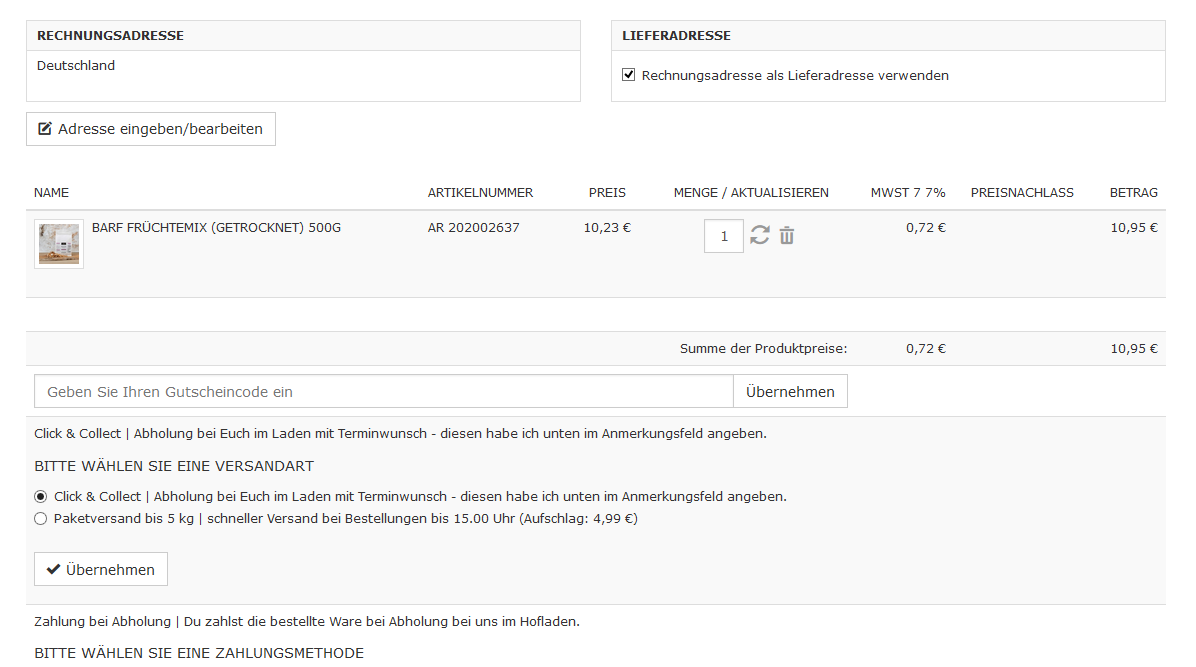Click the PREIS column header

[607, 193]
